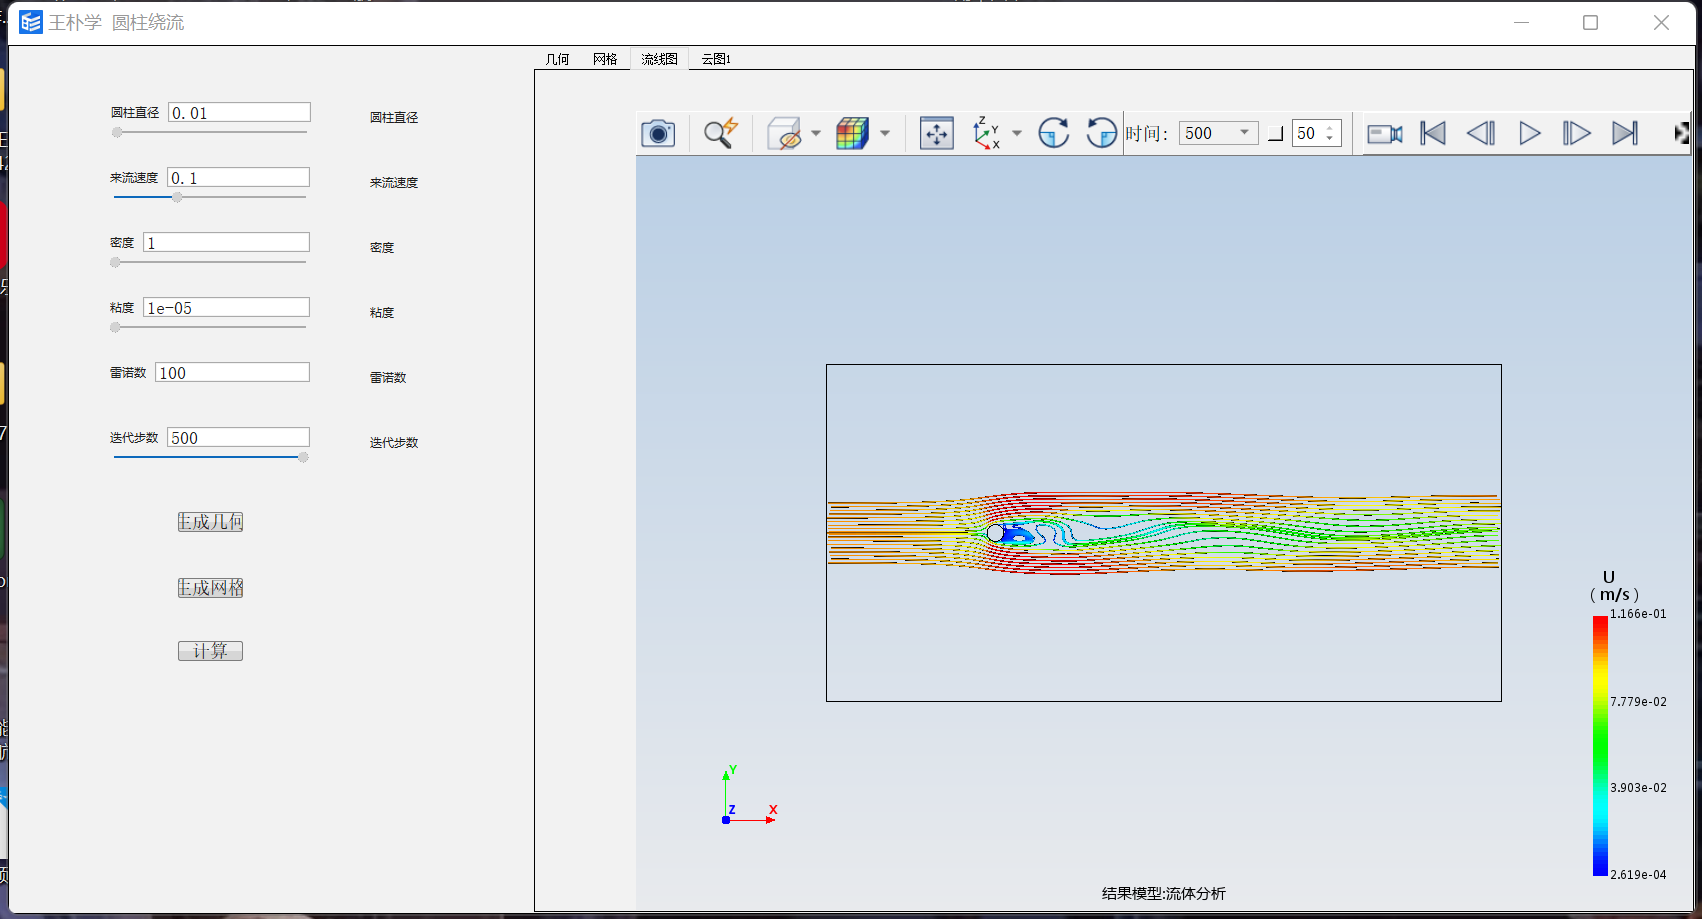
Task: Click the 生成几何 button
Action: (210, 522)
